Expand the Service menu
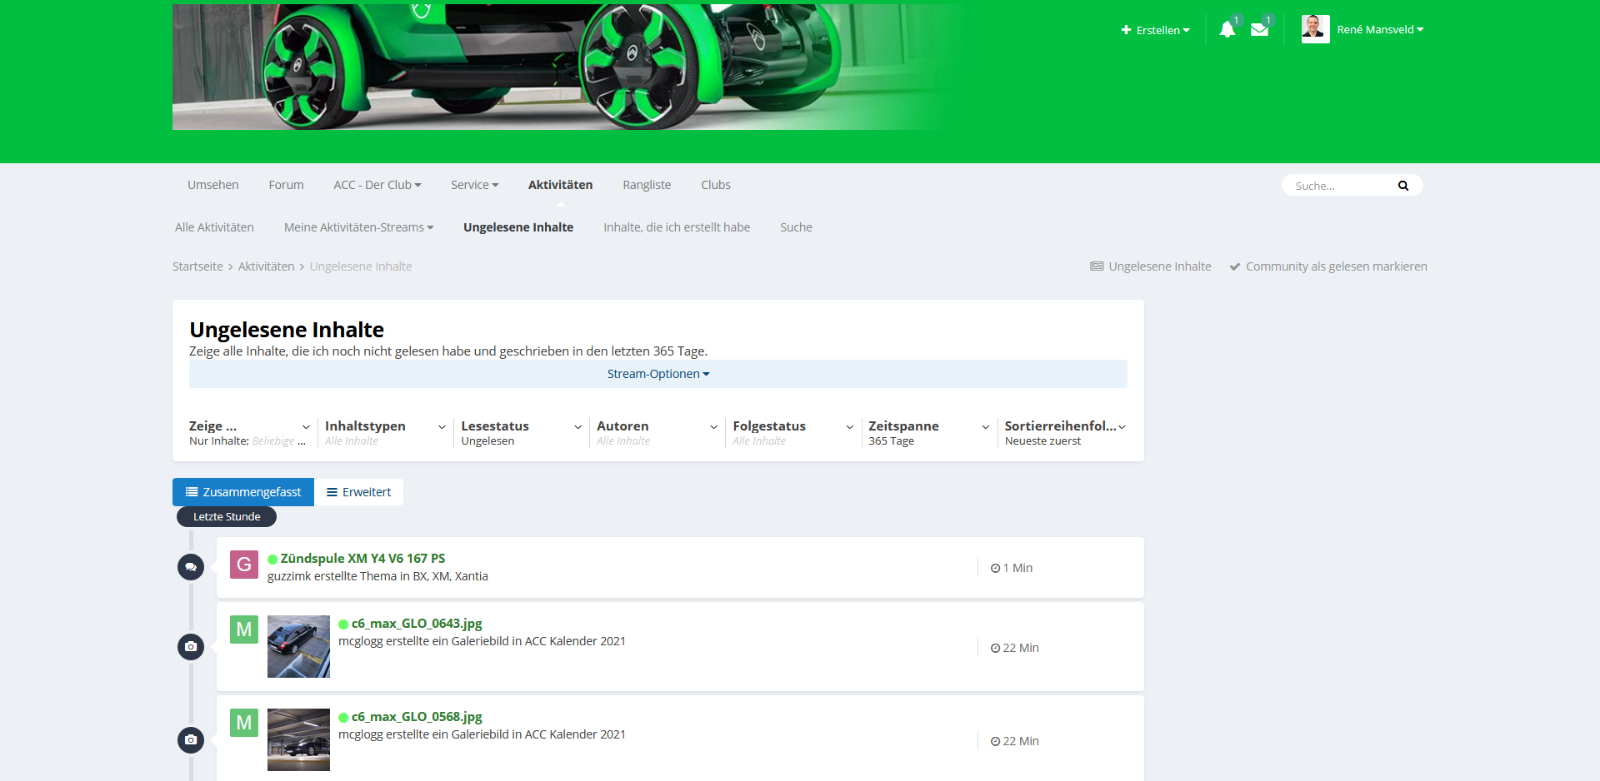The width and height of the screenshot is (1600, 781). coord(474,185)
